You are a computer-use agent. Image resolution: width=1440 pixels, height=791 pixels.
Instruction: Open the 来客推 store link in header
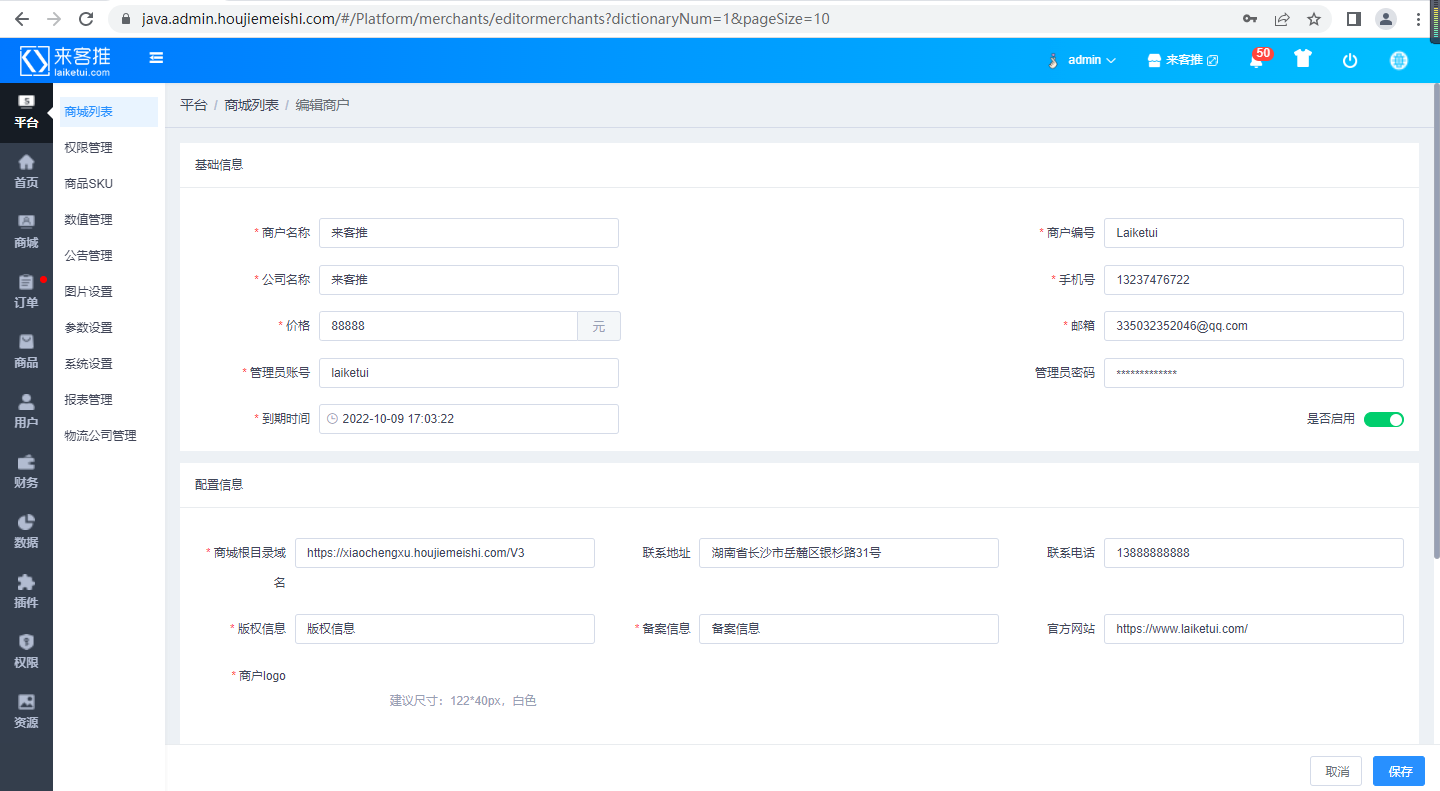coord(1183,60)
